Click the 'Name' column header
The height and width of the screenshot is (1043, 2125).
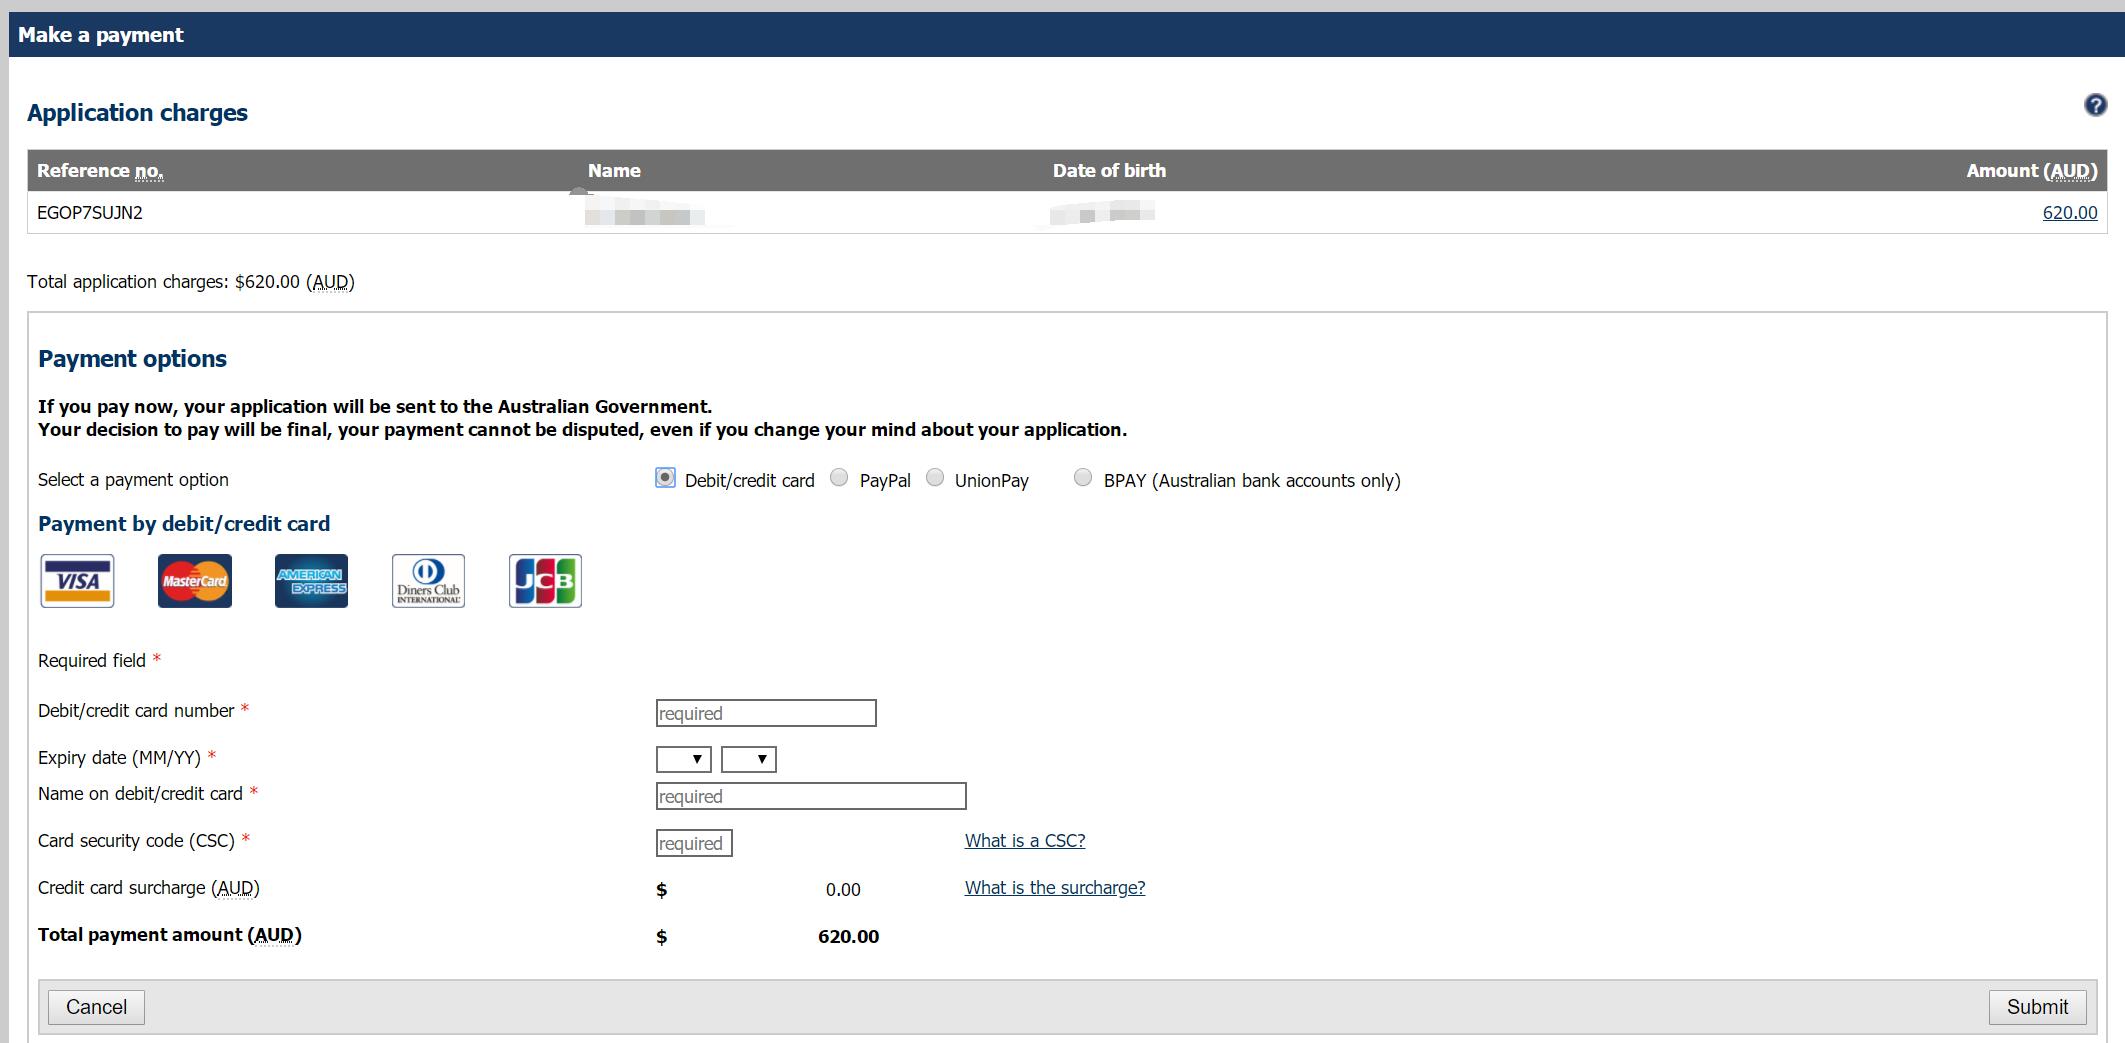pos(614,171)
